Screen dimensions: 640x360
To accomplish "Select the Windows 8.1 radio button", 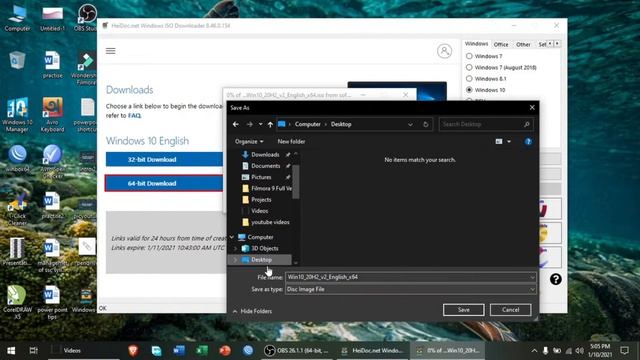I will (x=469, y=78).
